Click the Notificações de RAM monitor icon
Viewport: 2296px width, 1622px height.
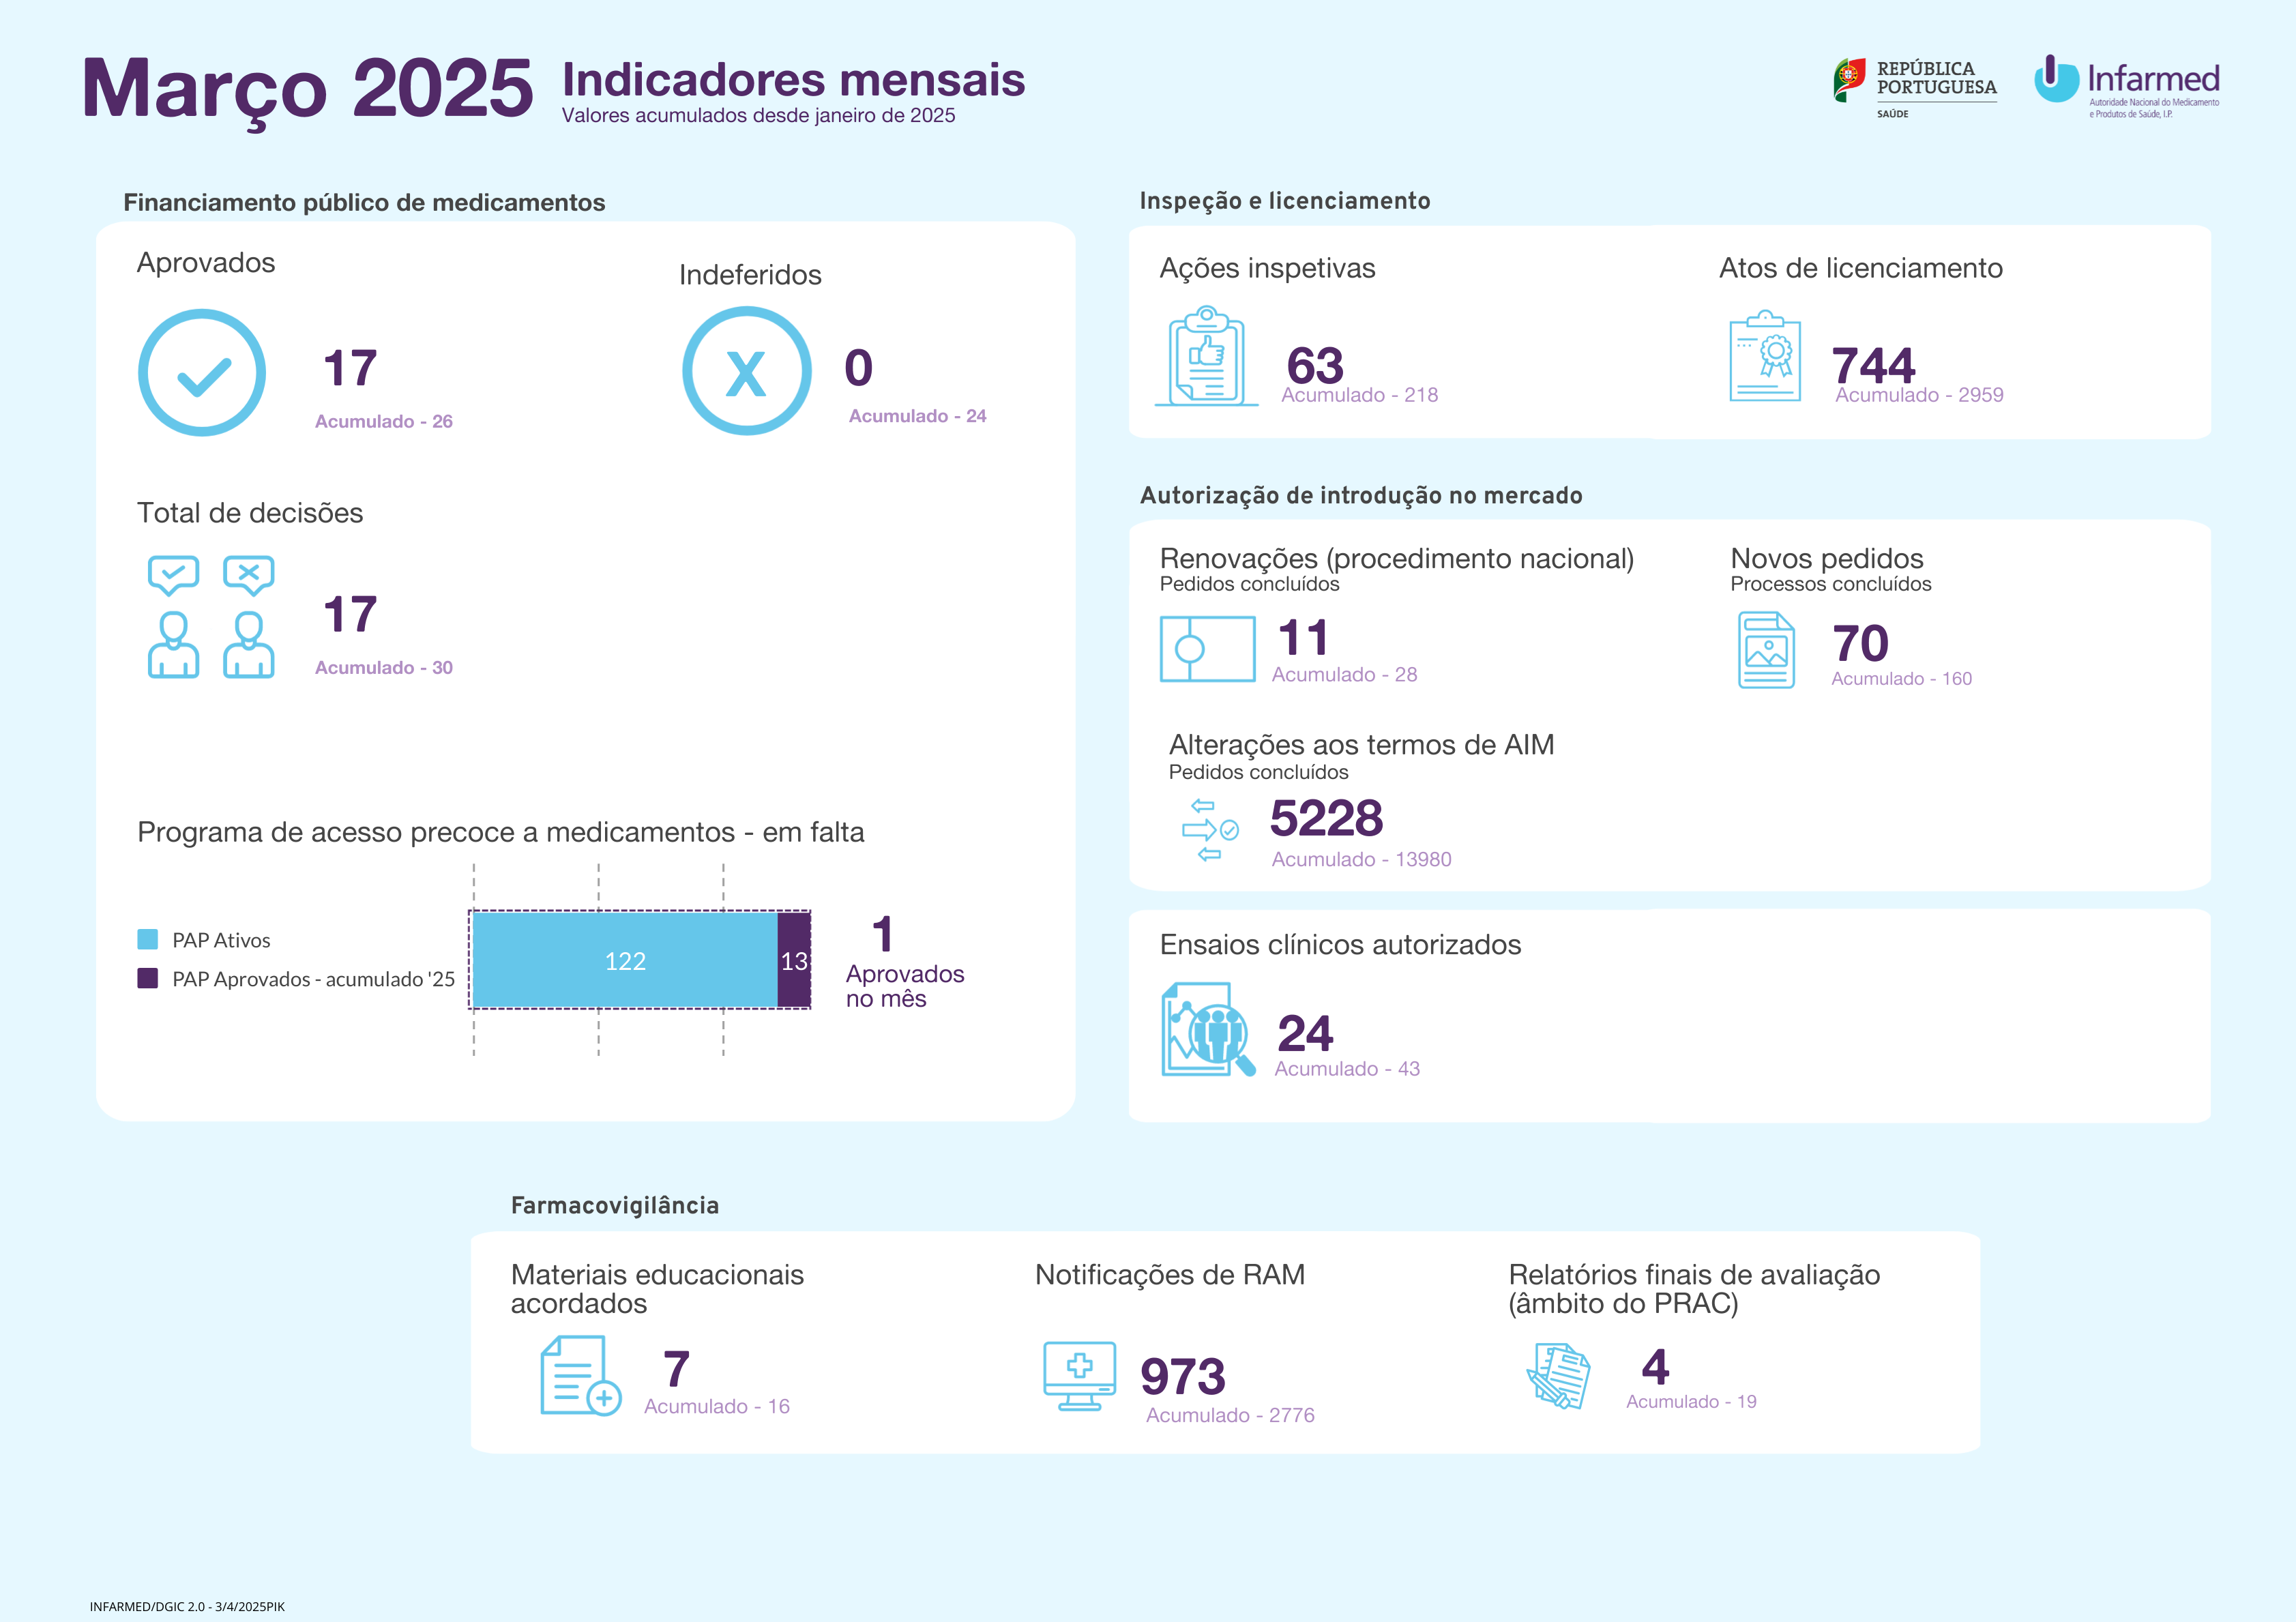[x=1079, y=1376]
